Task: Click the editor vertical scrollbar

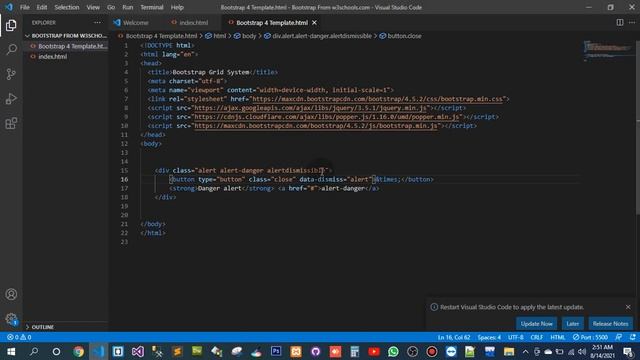Action: pos(637,127)
